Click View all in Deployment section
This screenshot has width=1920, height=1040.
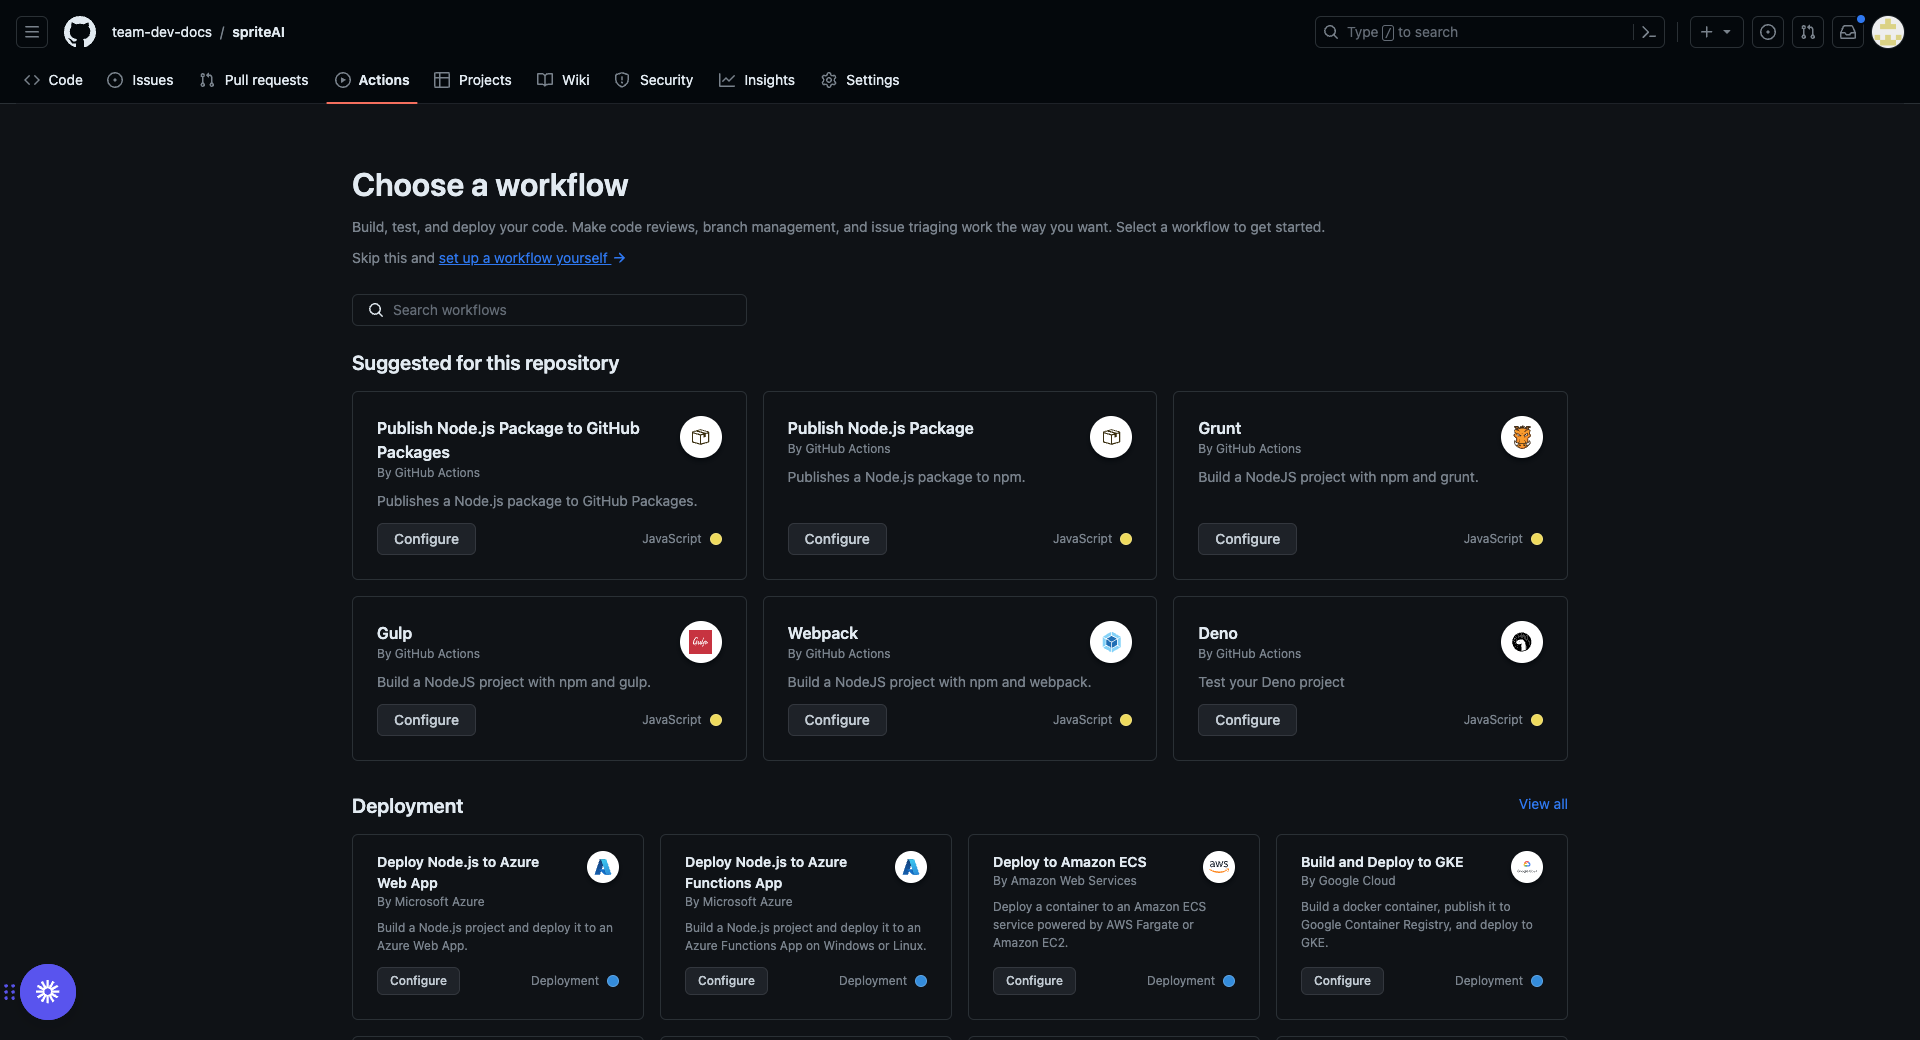(1542, 804)
